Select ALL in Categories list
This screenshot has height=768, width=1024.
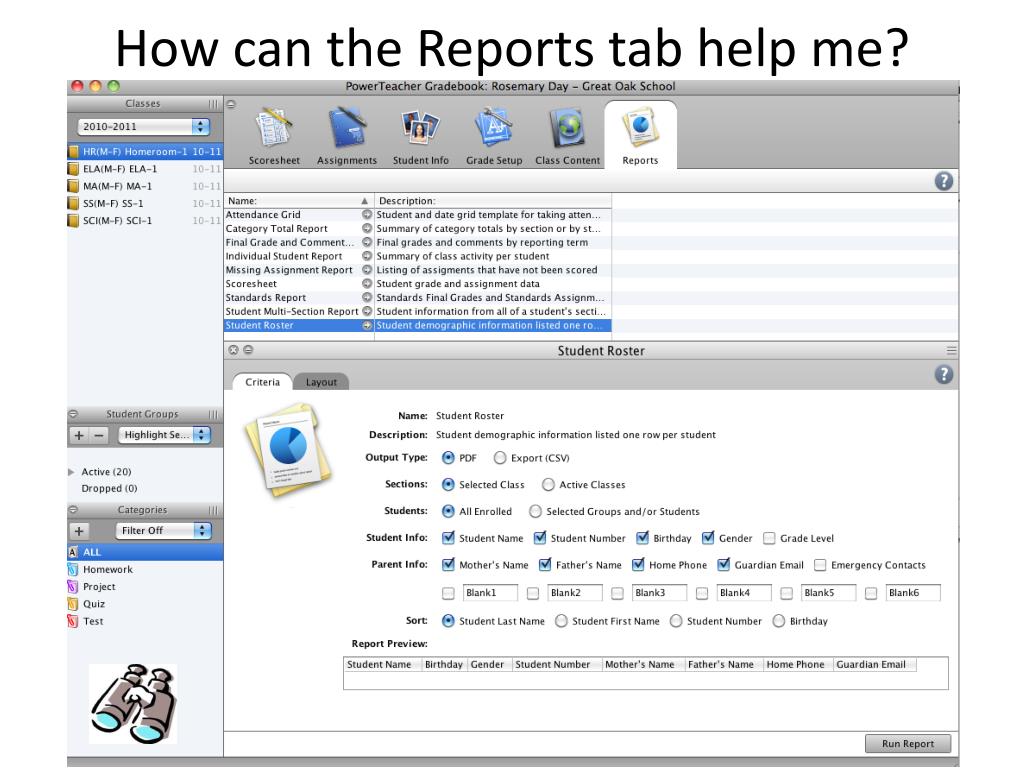145,552
